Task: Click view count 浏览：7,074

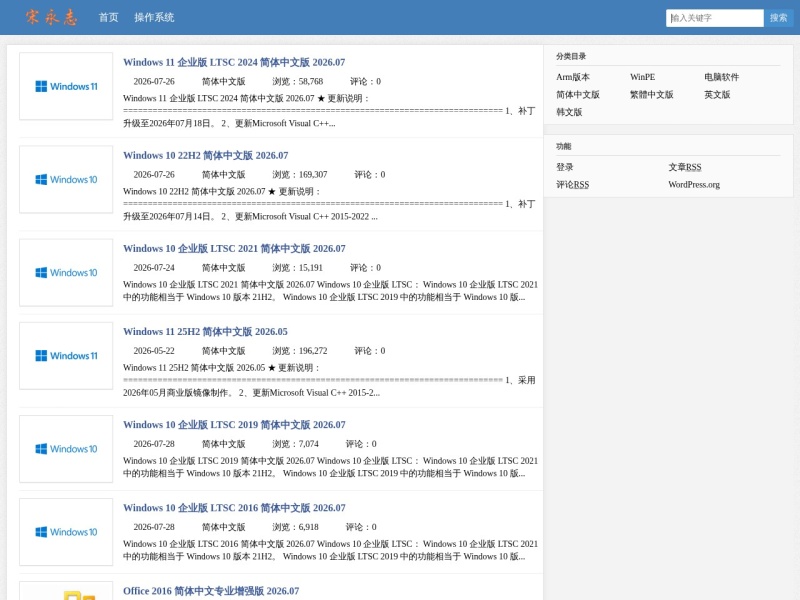Action: [295, 444]
